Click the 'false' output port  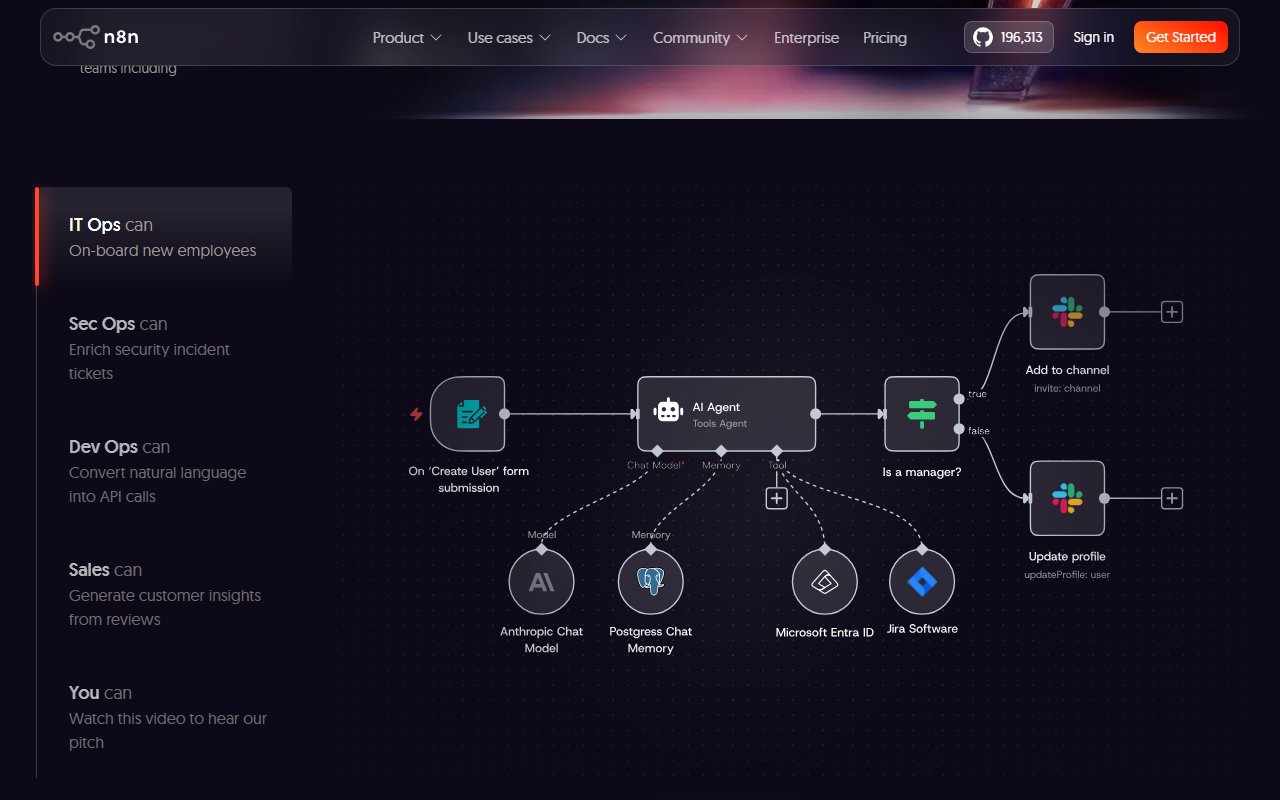959,429
